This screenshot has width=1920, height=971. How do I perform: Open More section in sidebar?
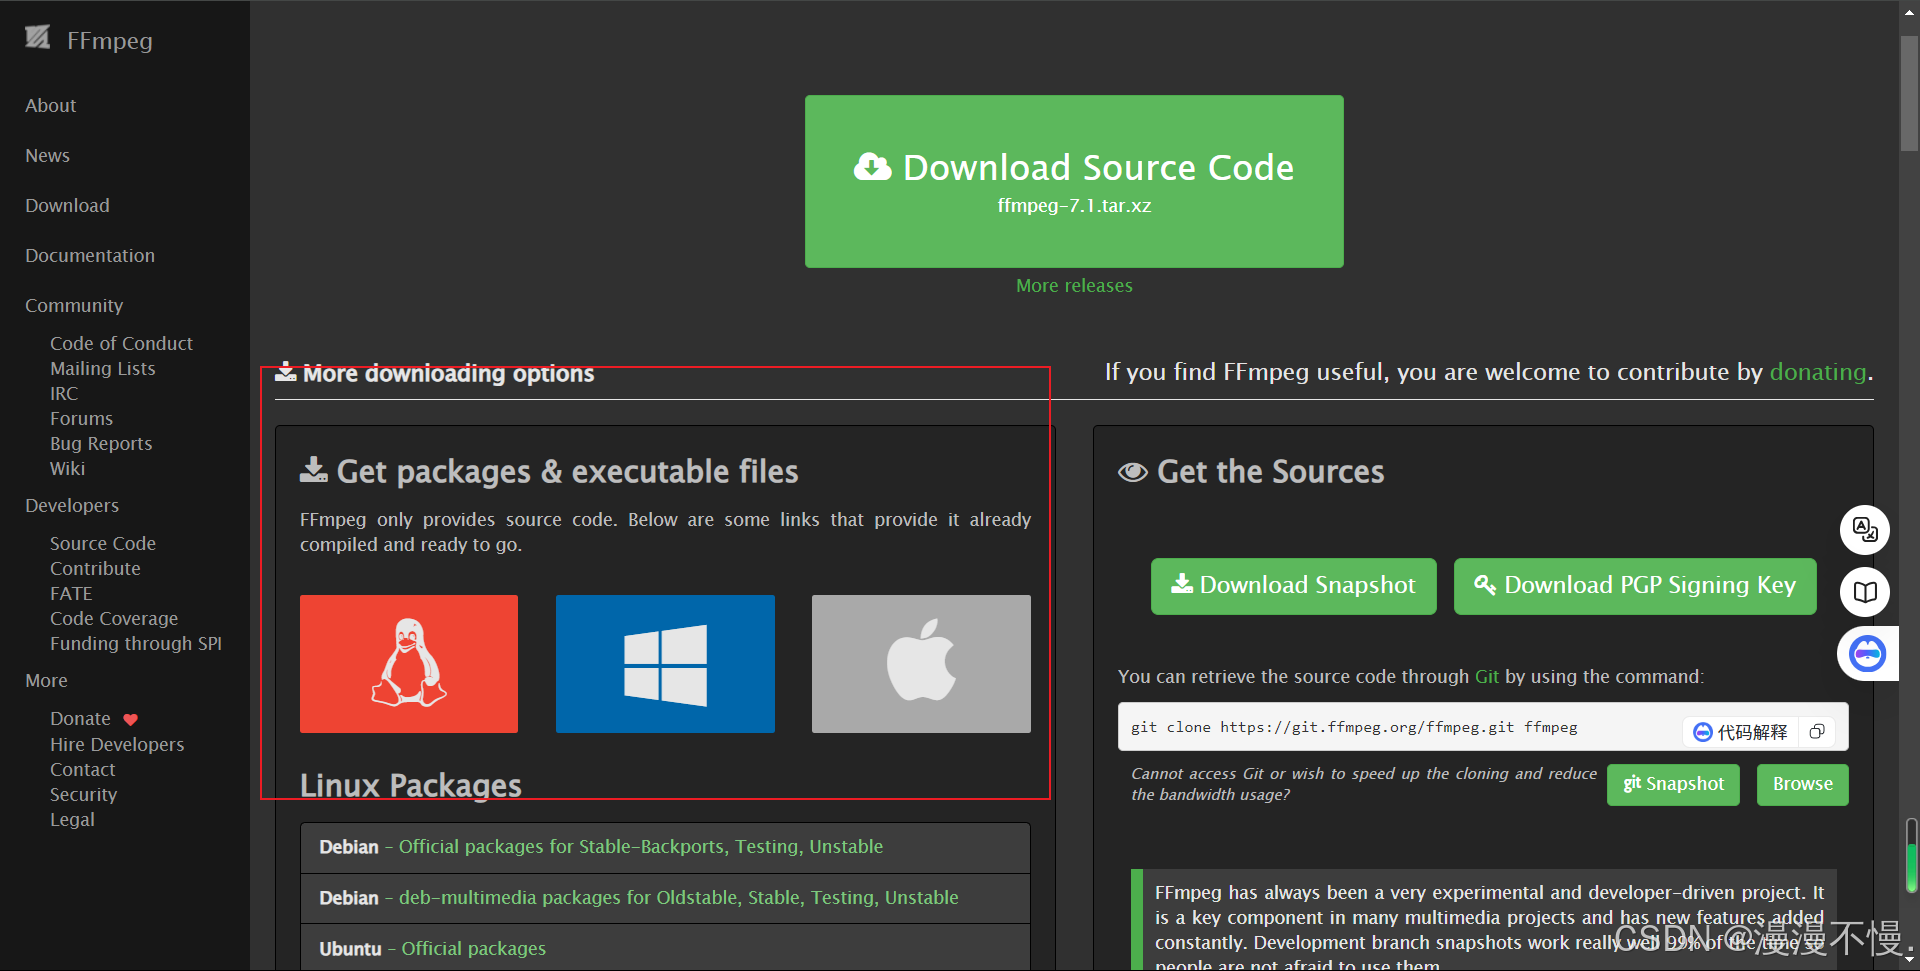click(x=47, y=680)
